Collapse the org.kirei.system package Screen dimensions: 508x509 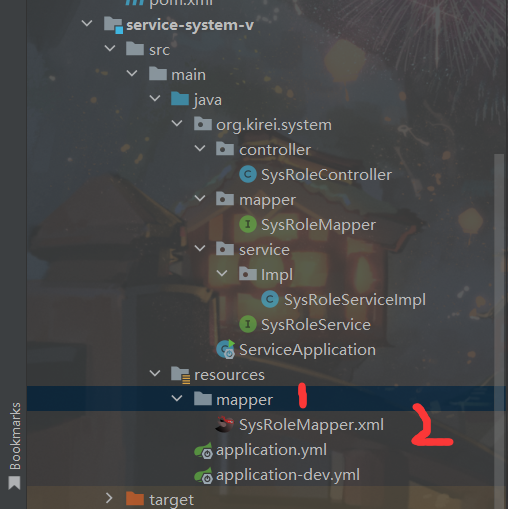pos(177,124)
